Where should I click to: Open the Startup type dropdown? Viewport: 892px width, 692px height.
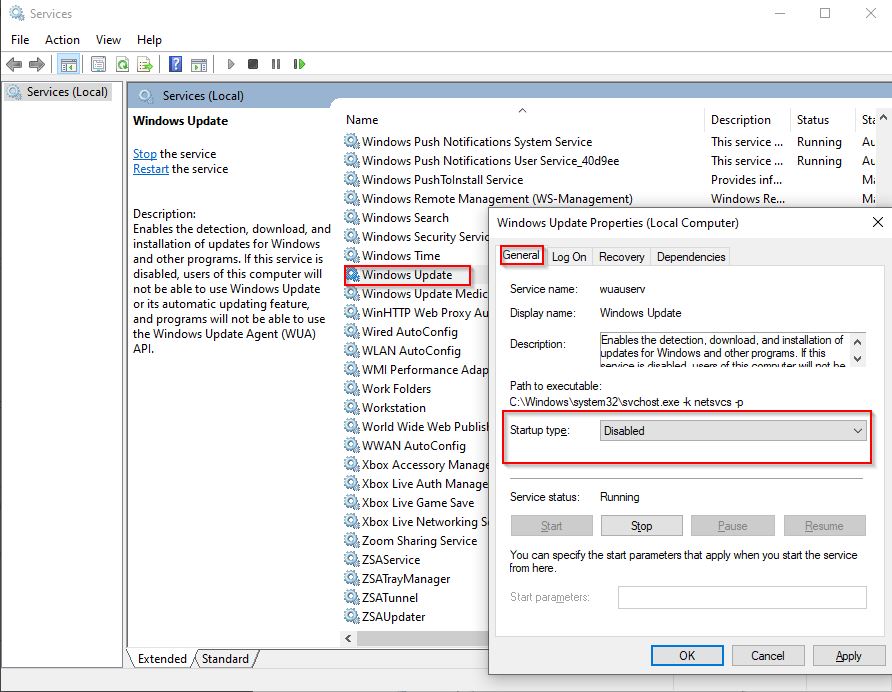(733, 431)
